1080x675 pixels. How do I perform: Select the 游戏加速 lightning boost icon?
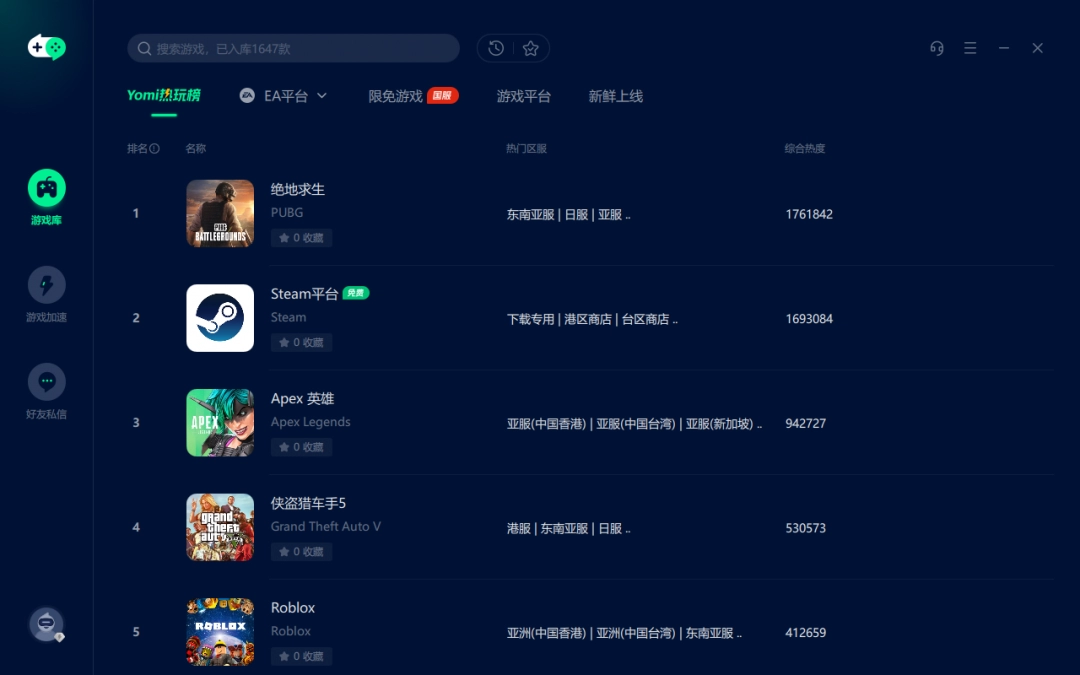point(46,285)
